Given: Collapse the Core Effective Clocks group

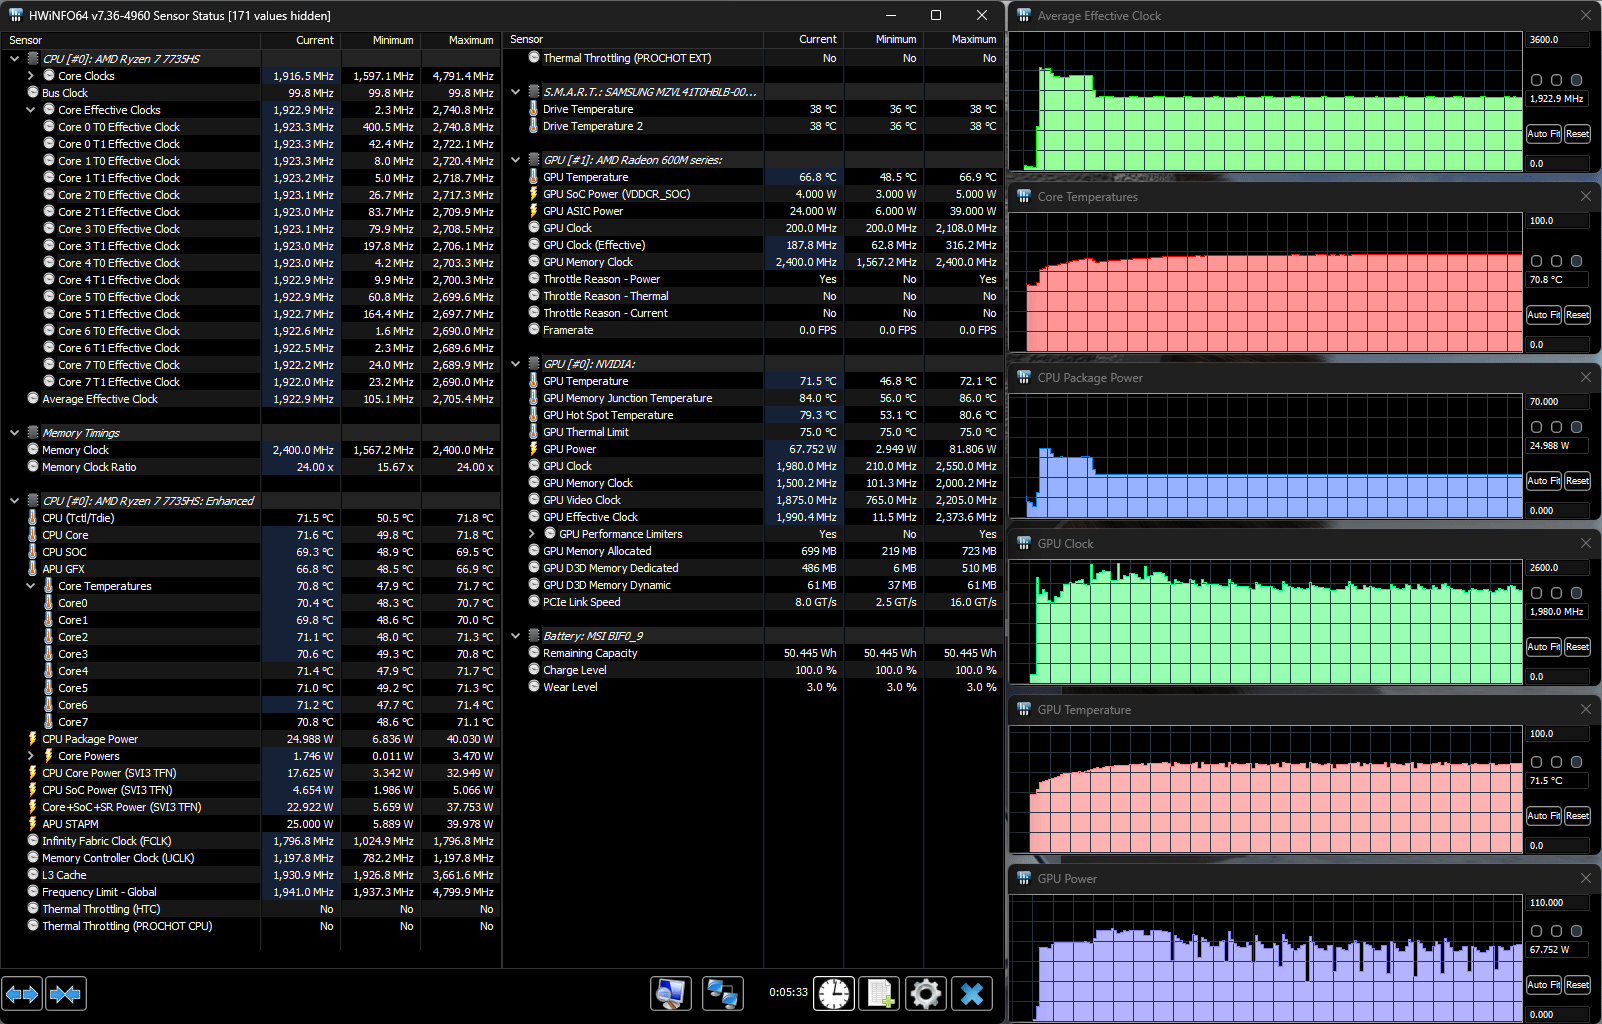Looking at the screenshot, I should point(31,110).
